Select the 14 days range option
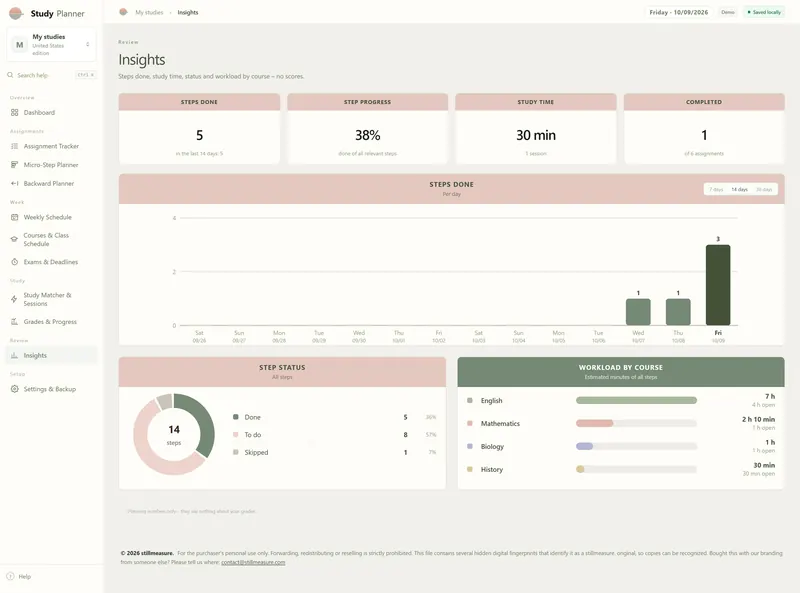Screen dimensions: 800x593 (x=739, y=189)
